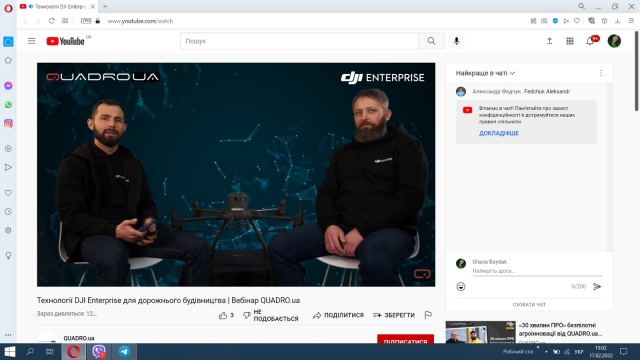640x360 pixels.
Task: Open Windows taskbar search
Action: click(x=30, y=351)
